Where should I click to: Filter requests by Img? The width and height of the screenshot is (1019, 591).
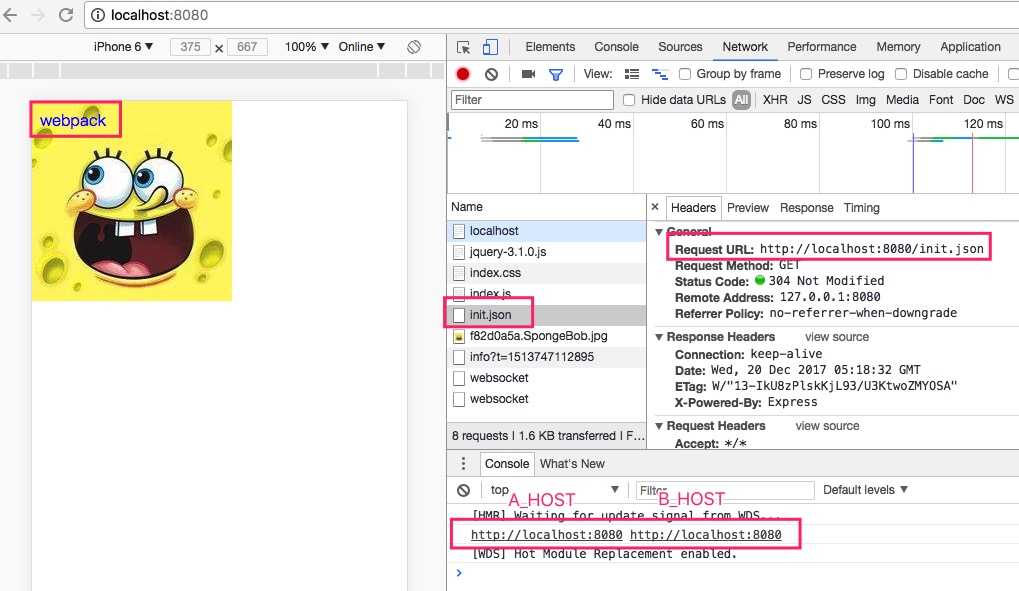[x=865, y=99]
